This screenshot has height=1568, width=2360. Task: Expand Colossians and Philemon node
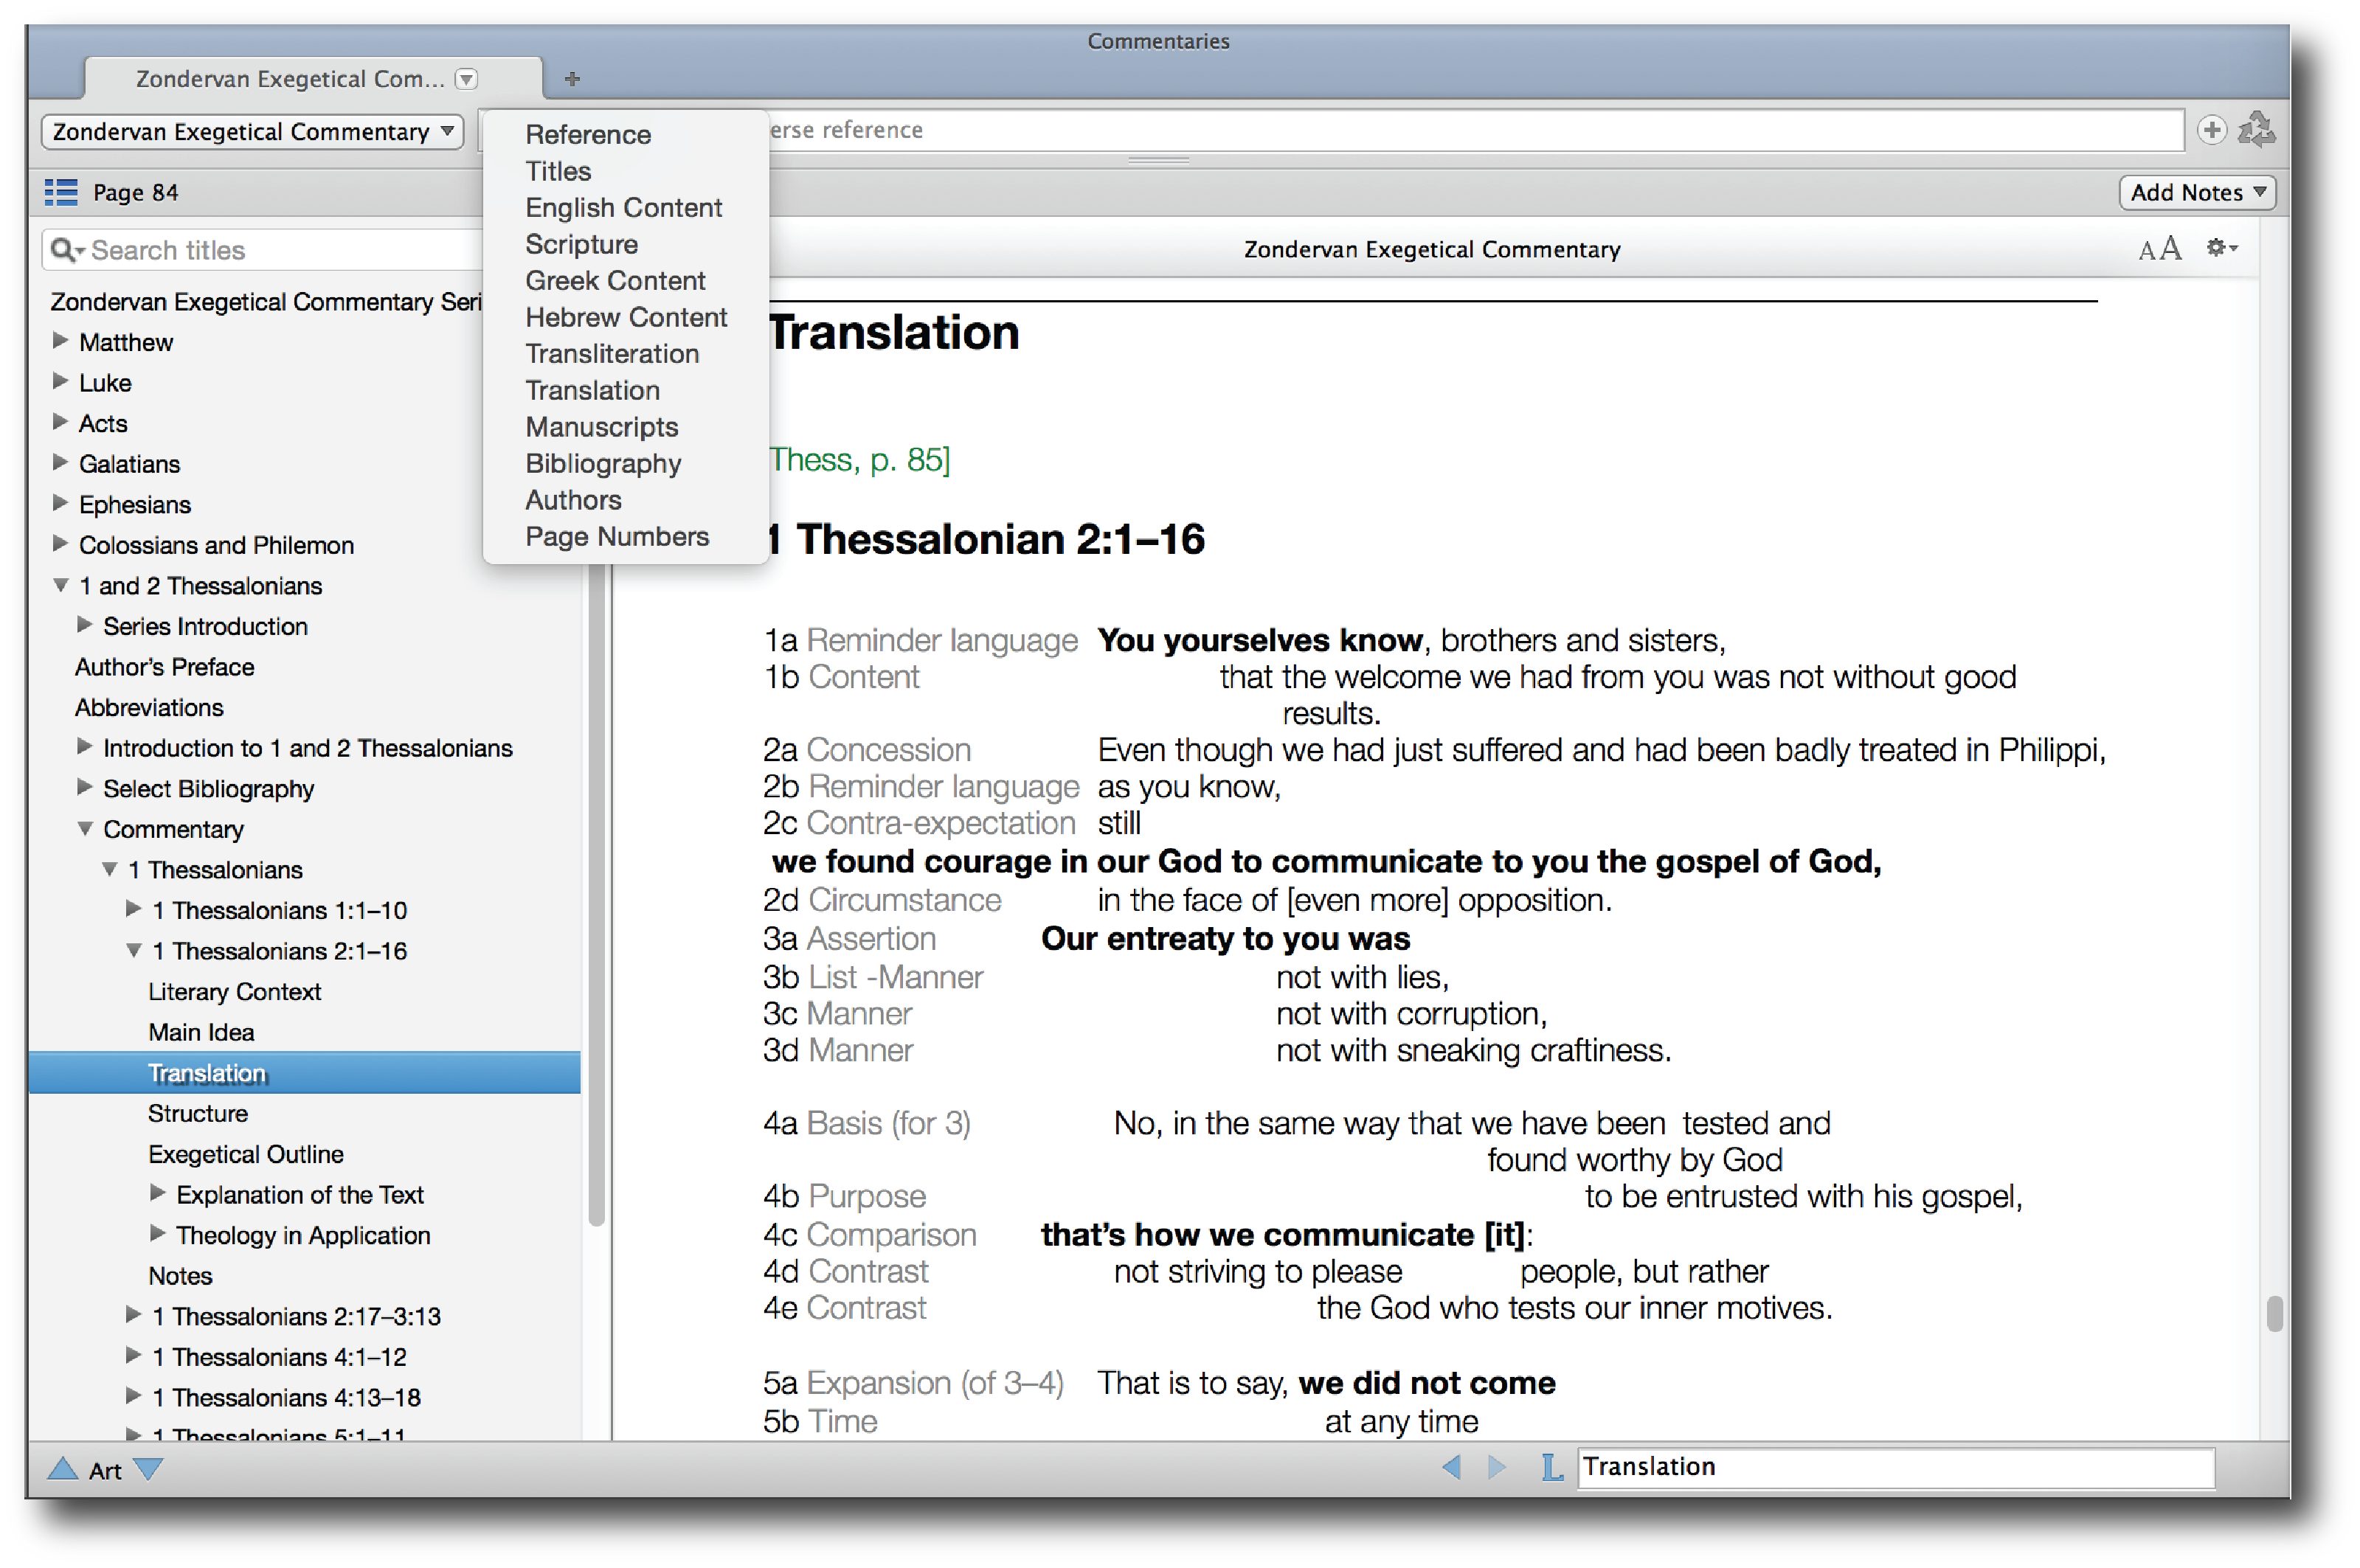60,544
